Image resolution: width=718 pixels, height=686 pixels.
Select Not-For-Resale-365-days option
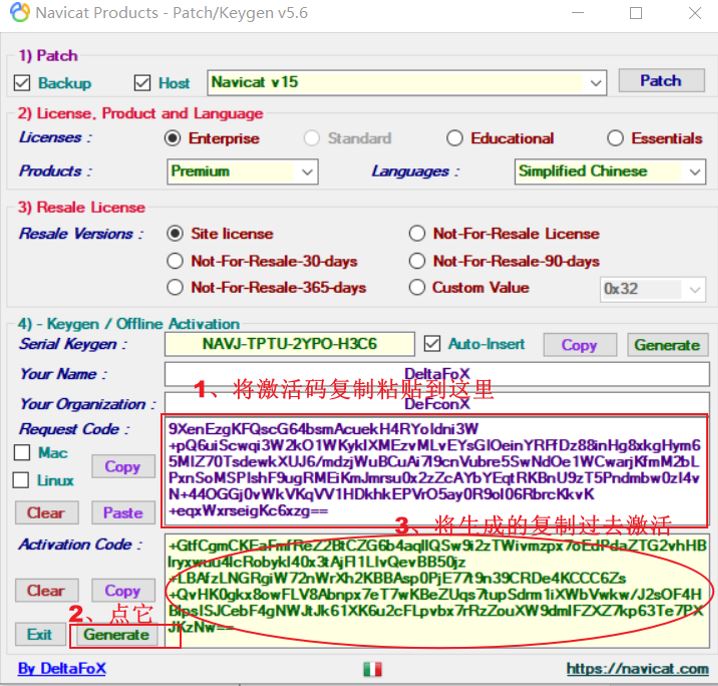click(175, 288)
